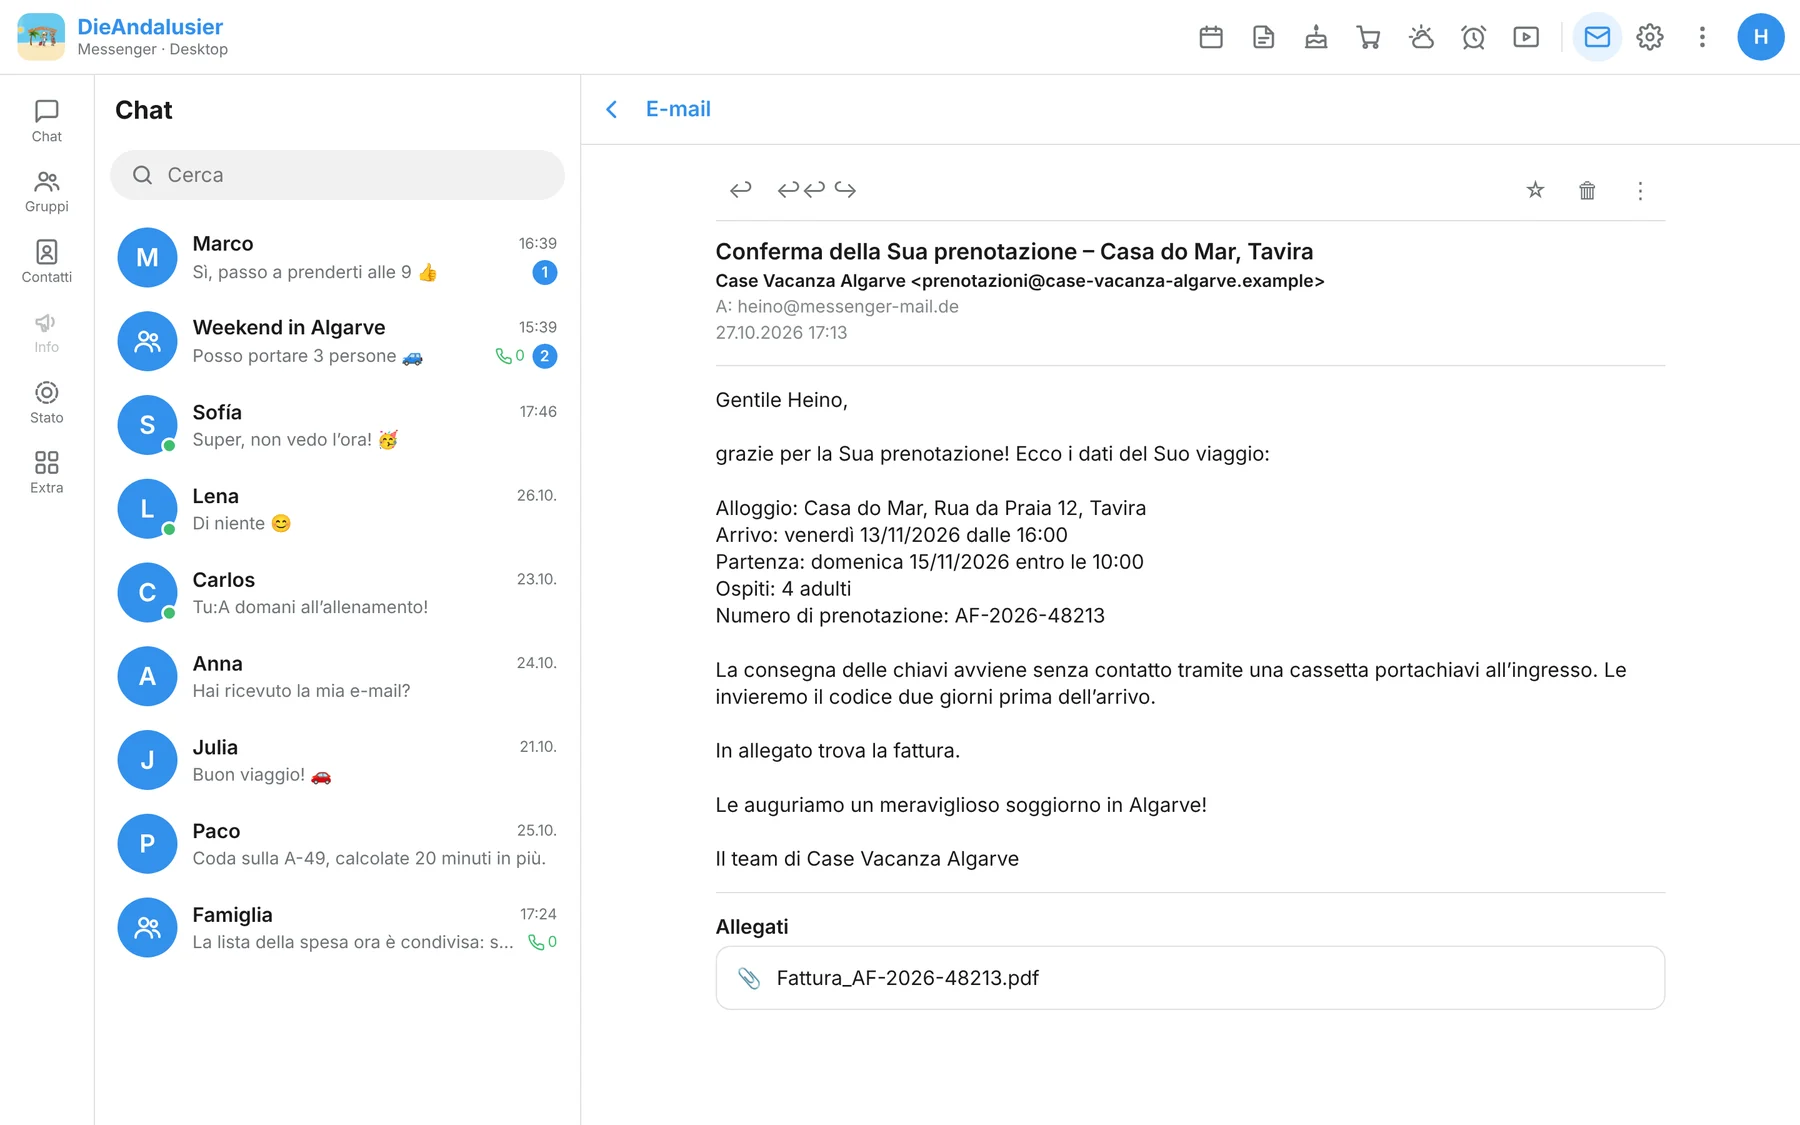Reply to the email
Viewport: 1800px width, 1125px height.
[740, 189]
